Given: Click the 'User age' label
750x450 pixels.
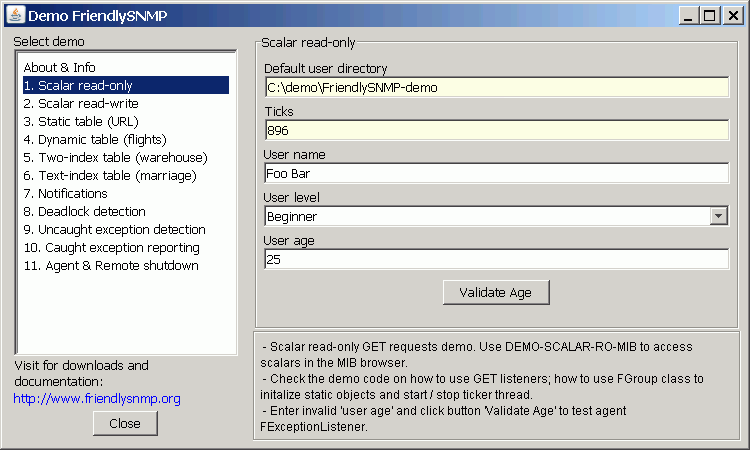Looking at the screenshot, I should point(289,241).
